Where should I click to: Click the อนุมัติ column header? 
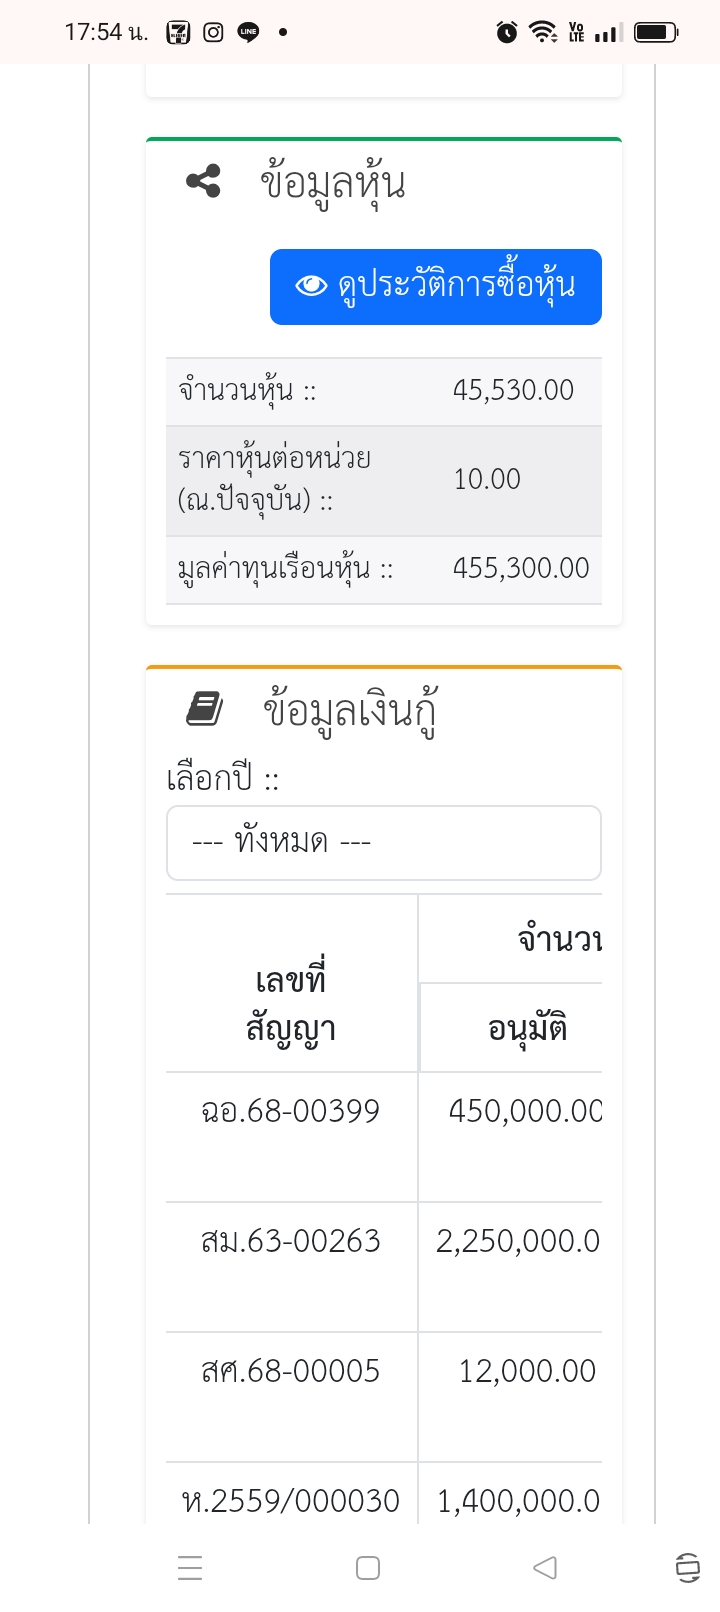click(x=527, y=1028)
